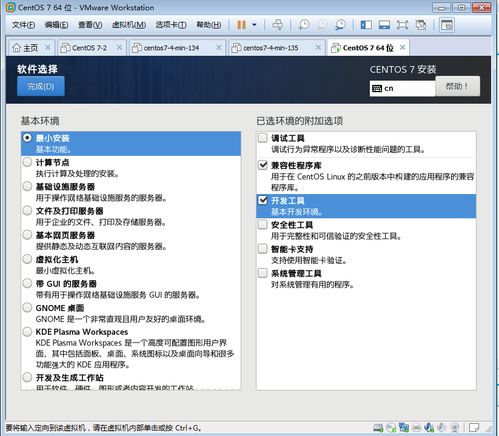
Task: Click the cn keyboard layout field
Action: coord(402,88)
